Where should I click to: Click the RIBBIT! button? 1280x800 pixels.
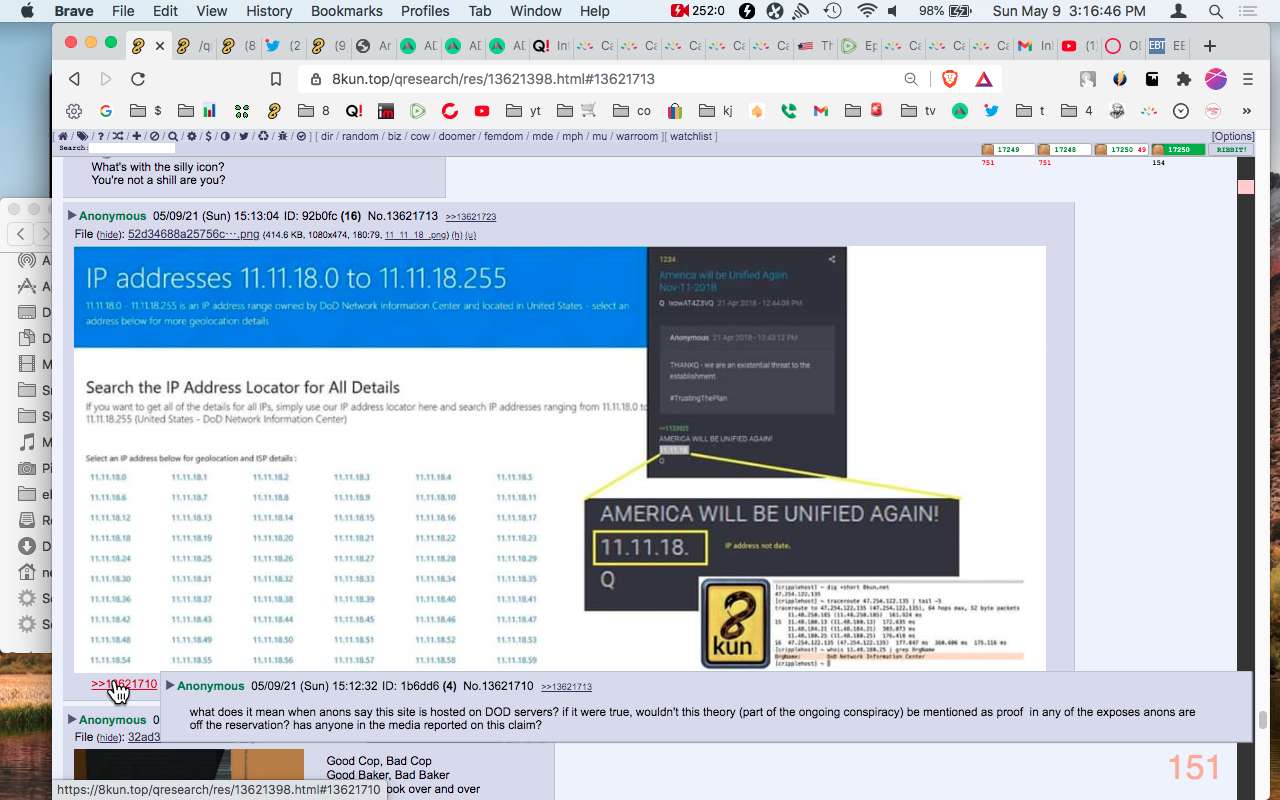[x=1232, y=149]
